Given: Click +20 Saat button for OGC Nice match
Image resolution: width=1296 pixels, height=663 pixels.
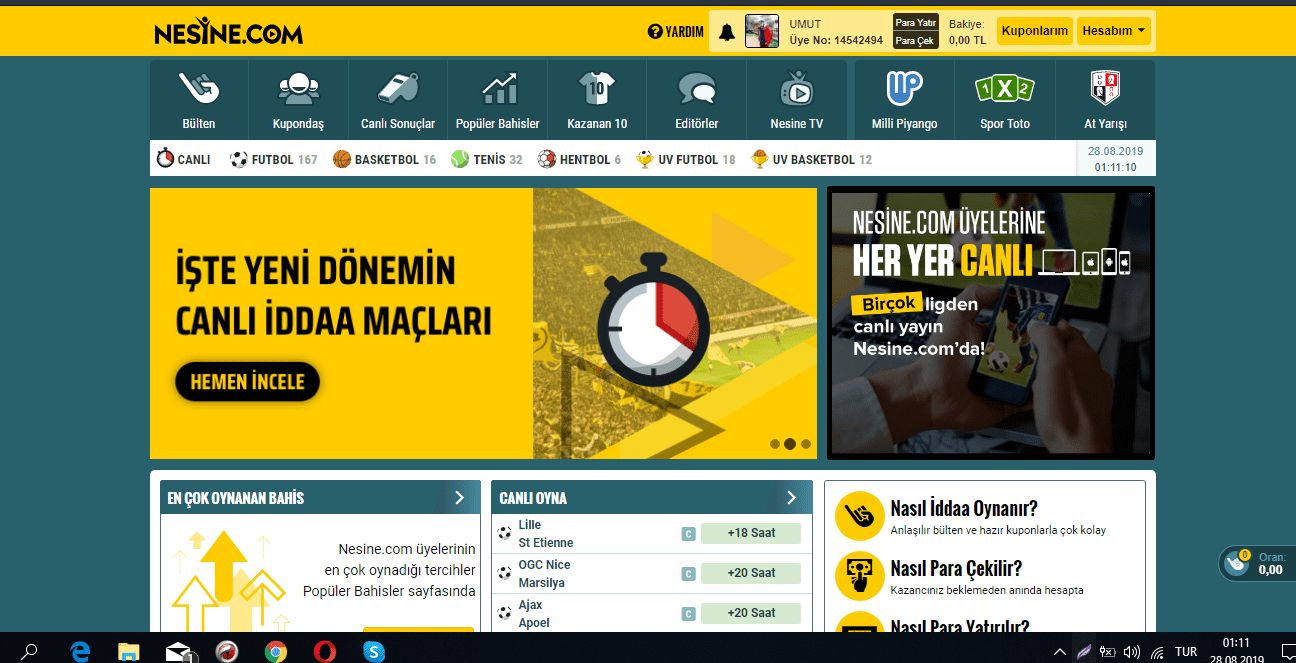Looking at the screenshot, I should click(751, 573).
